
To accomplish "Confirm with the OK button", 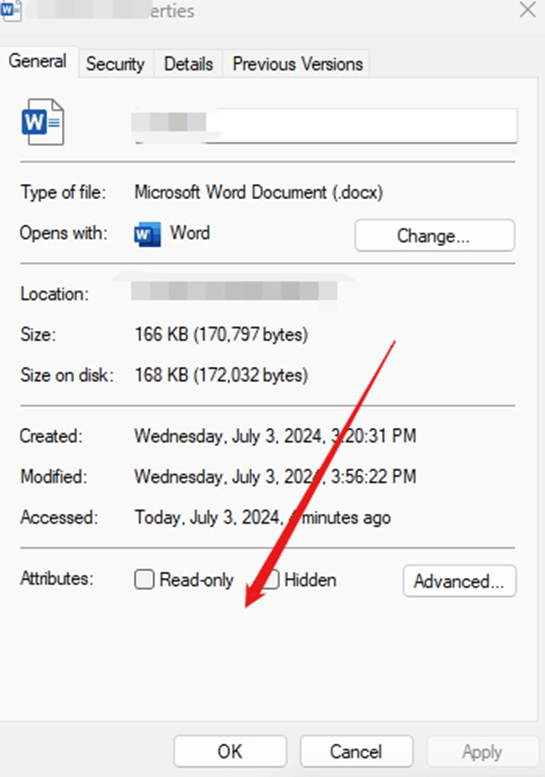I will (x=230, y=751).
